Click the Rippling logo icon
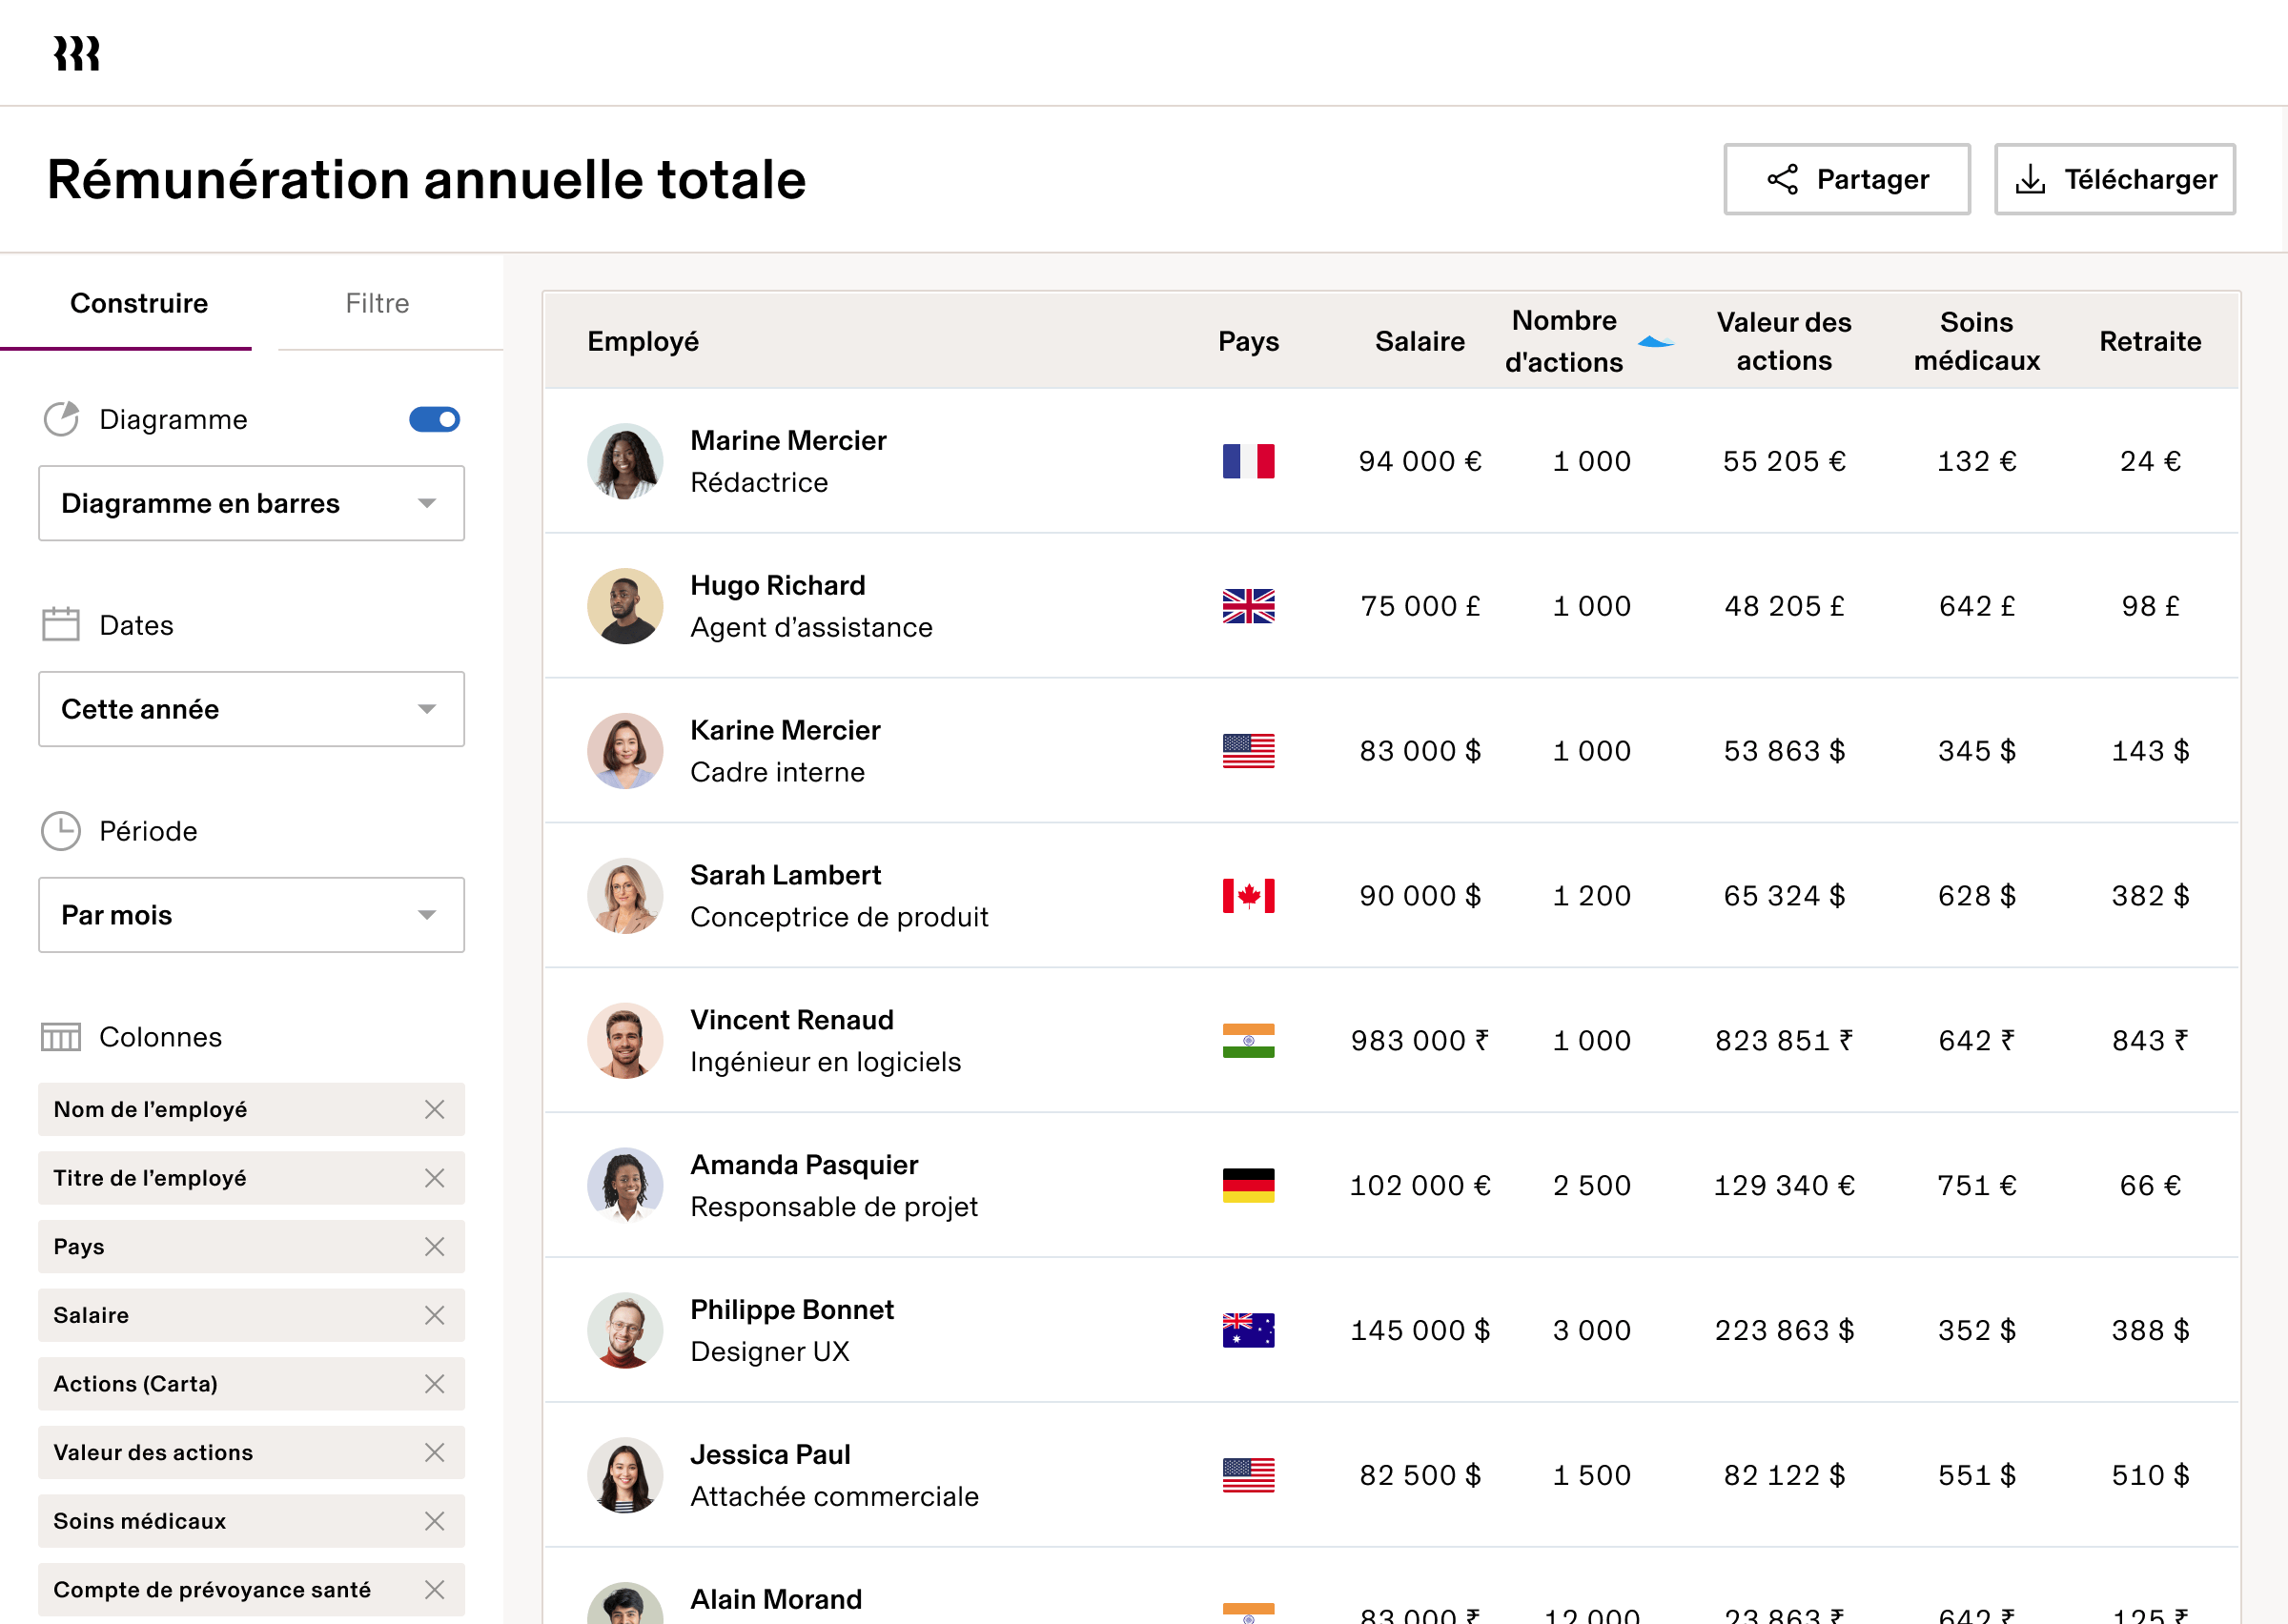This screenshot has width=2288, height=1624. (77, 53)
